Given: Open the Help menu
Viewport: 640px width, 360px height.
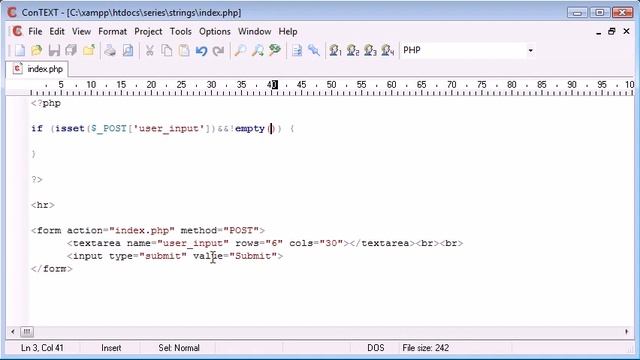Looking at the screenshot, I should pyautogui.click(x=288, y=31).
